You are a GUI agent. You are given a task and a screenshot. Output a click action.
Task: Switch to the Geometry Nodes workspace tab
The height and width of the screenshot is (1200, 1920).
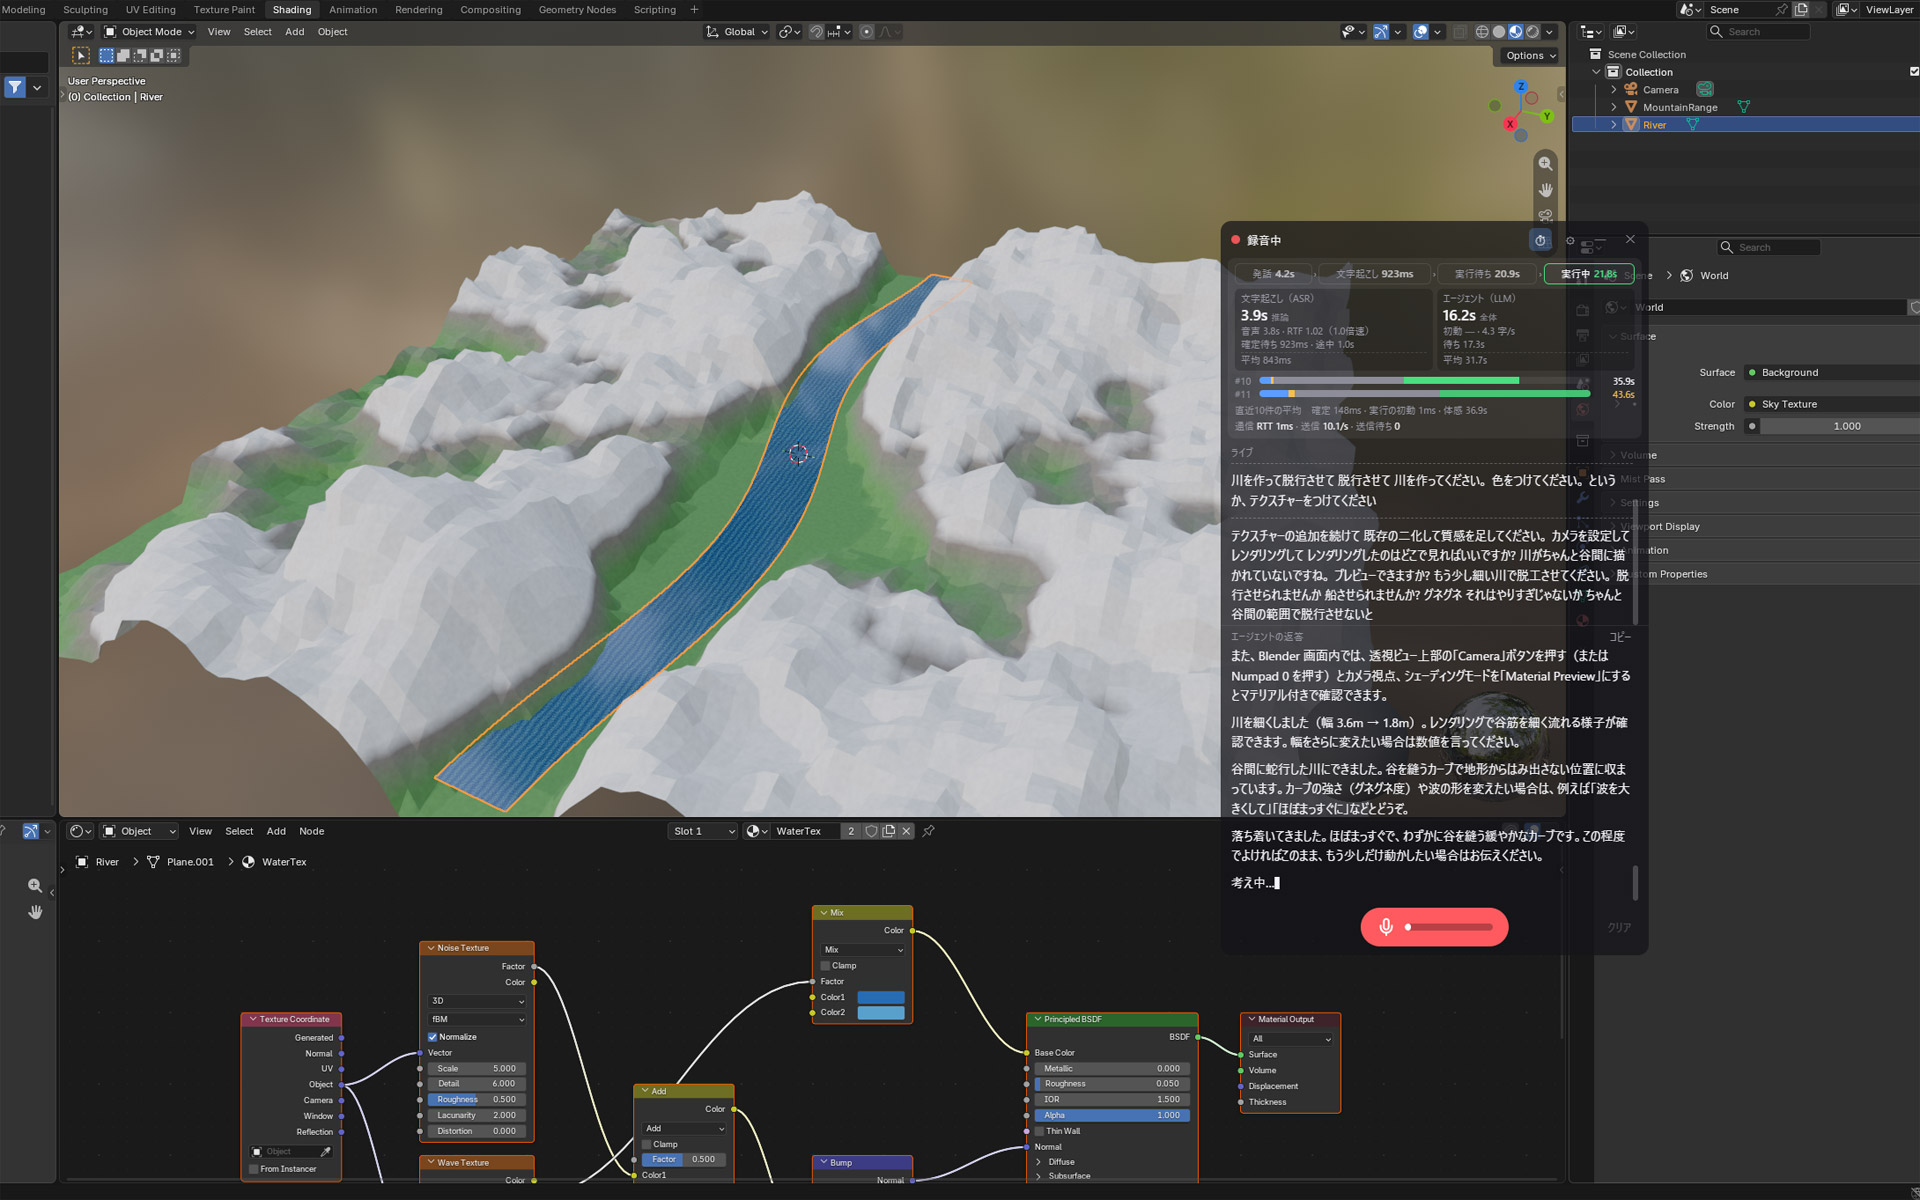577,10
